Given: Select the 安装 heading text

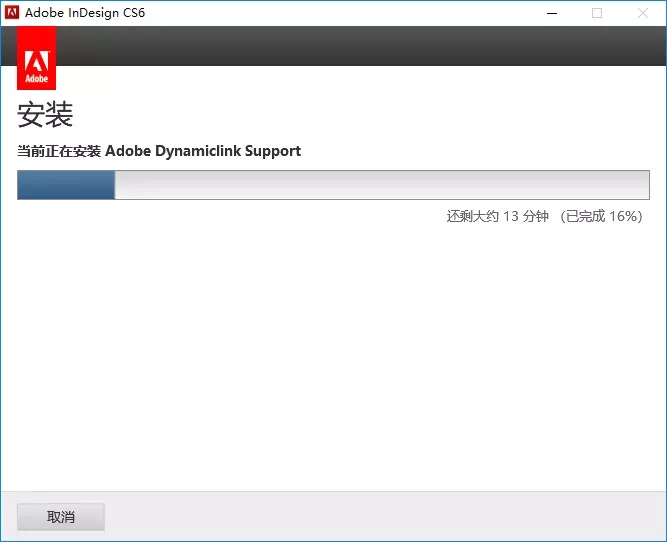Looking at the screenshot, I should 45,115.
